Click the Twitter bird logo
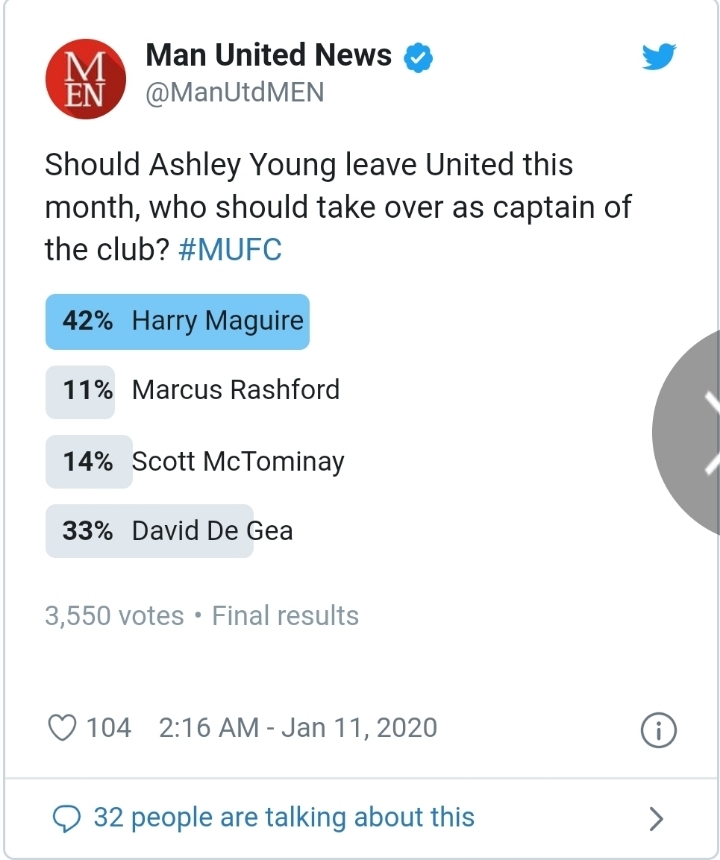720x860 pixels. coord(659,58)
